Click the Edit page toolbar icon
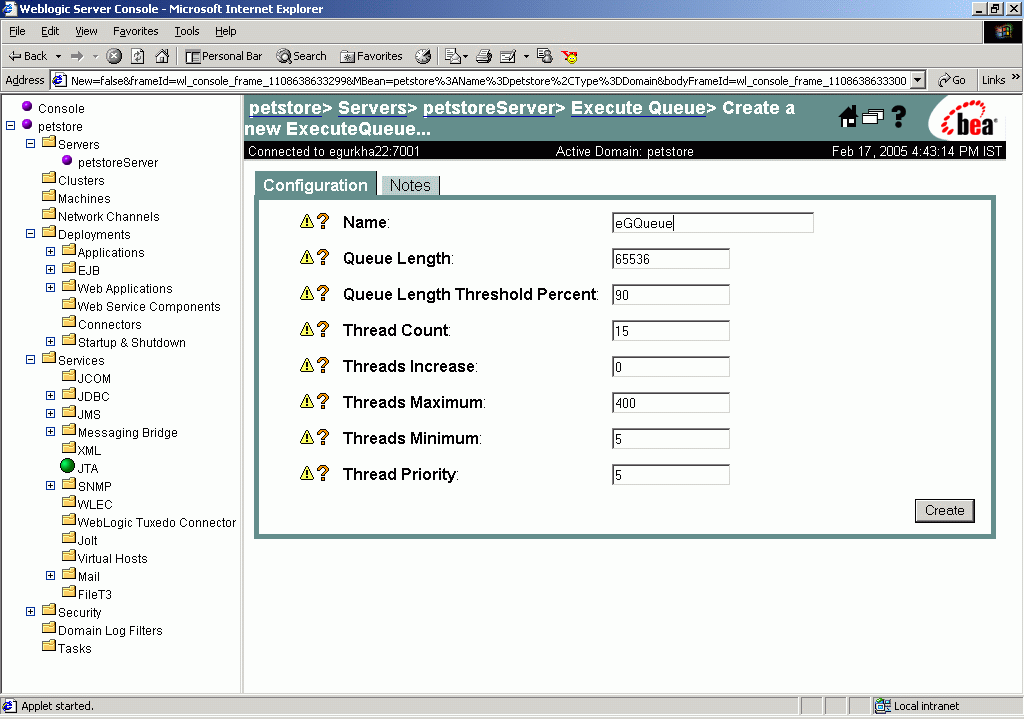Viewport: 1024px width, 719px height. [x=508, y=56]
